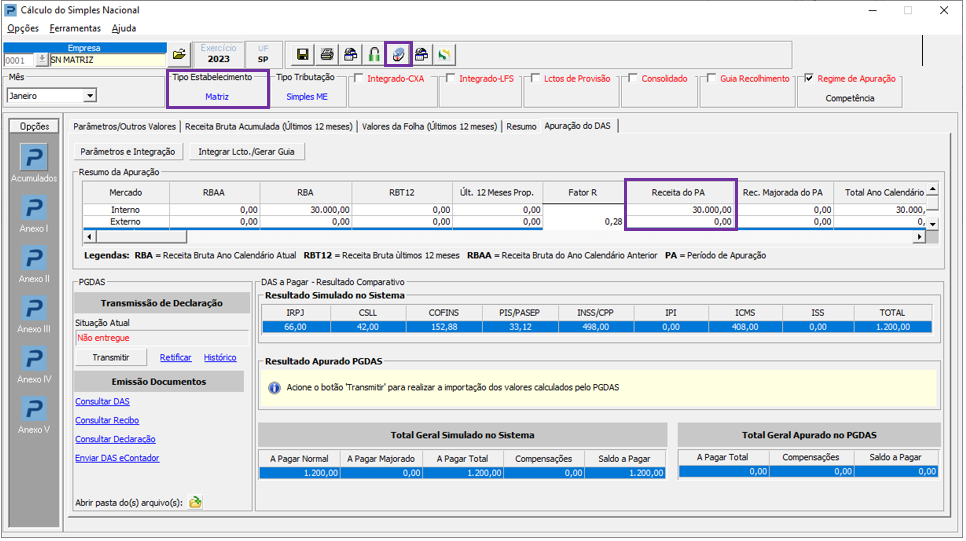Open the Consultar DAS link
The width and height of the screenshot is (966, 541).
102,402
